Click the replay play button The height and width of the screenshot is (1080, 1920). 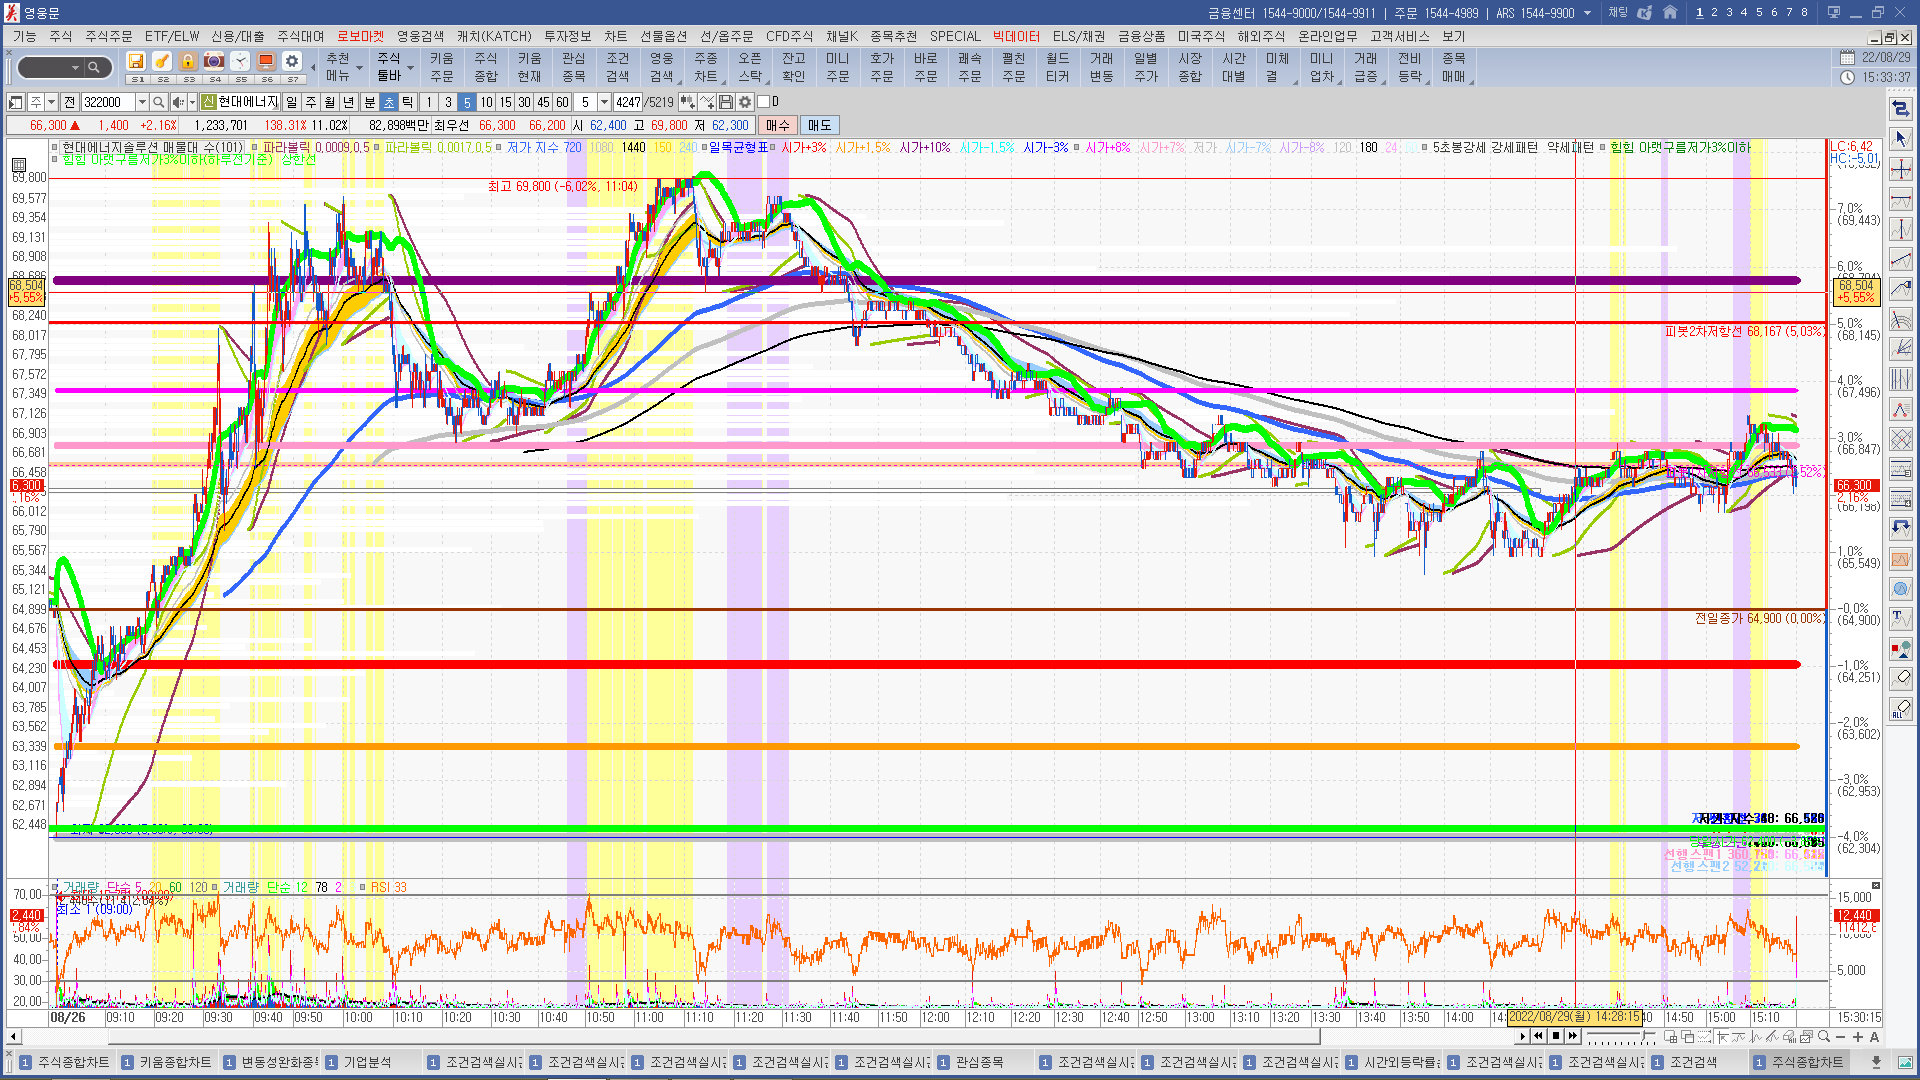[1523, 1037]
